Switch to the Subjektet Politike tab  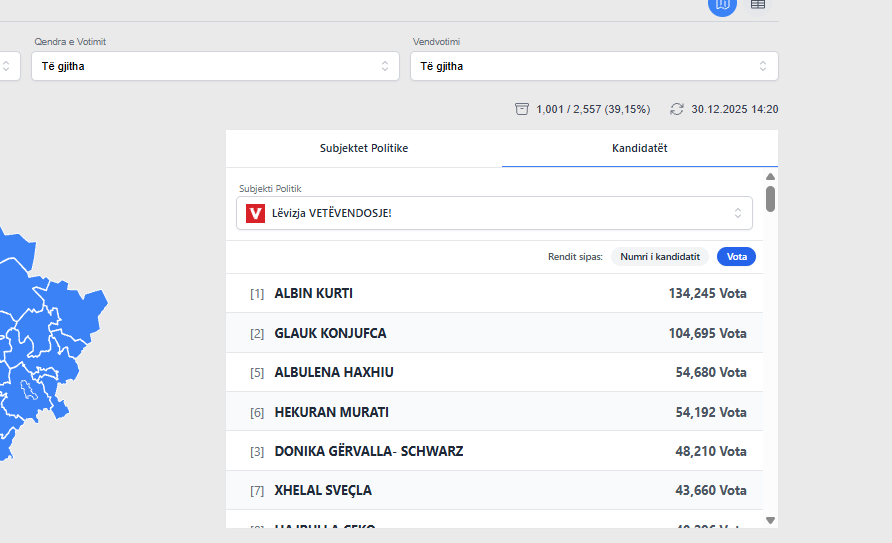pos(364,148)
